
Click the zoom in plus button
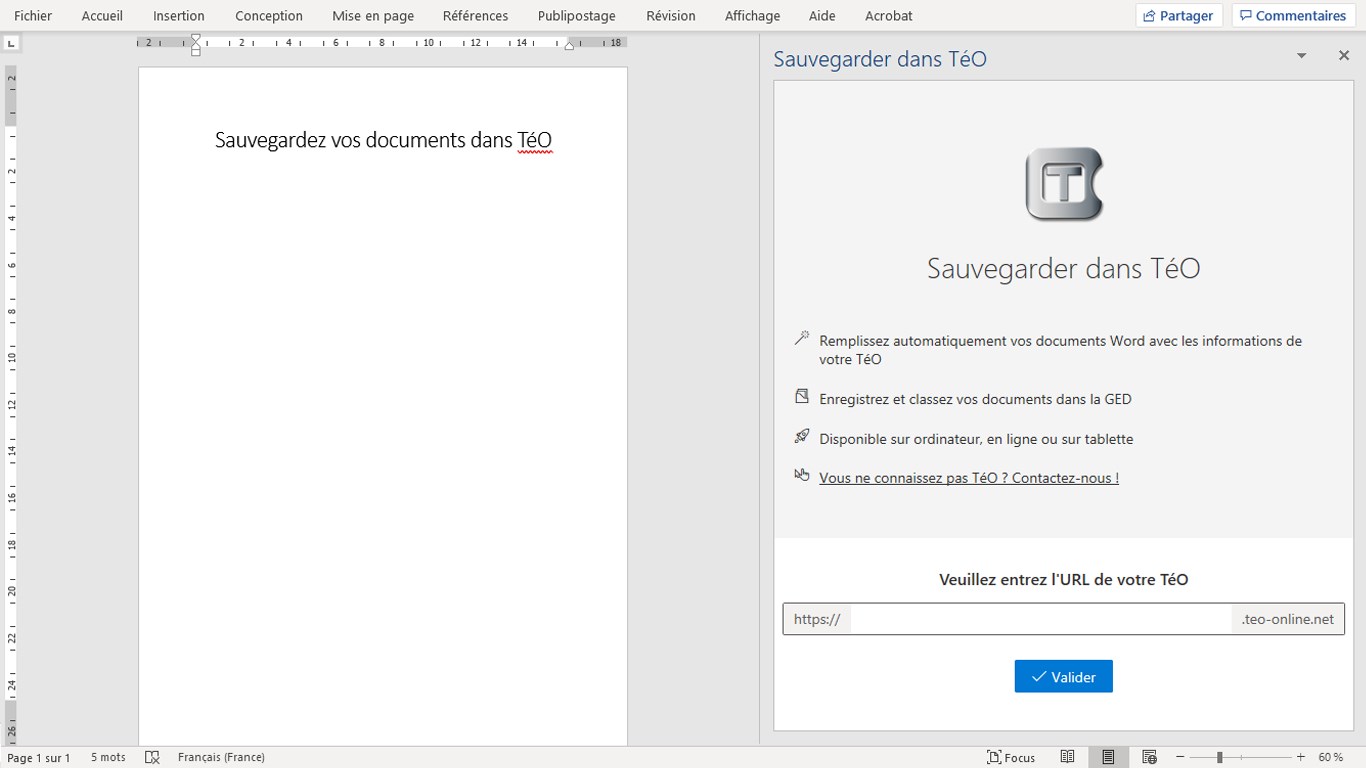point(1301,758)
